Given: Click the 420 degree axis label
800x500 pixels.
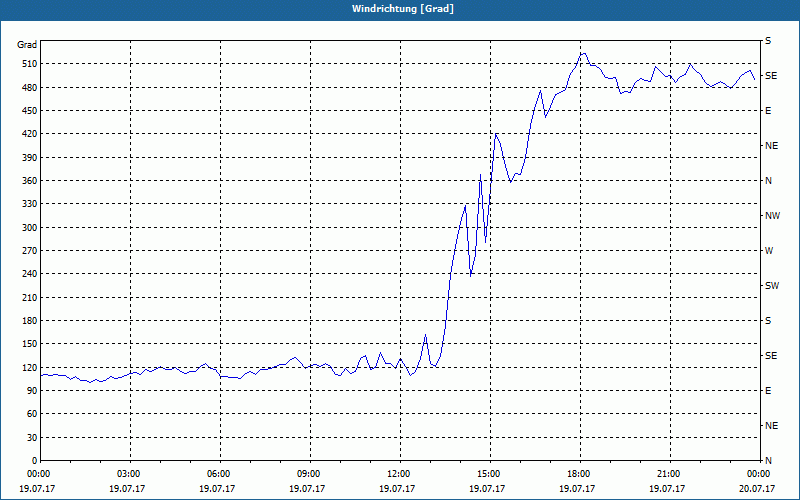Looking at the screenshot, I should [x=29, y=134].
